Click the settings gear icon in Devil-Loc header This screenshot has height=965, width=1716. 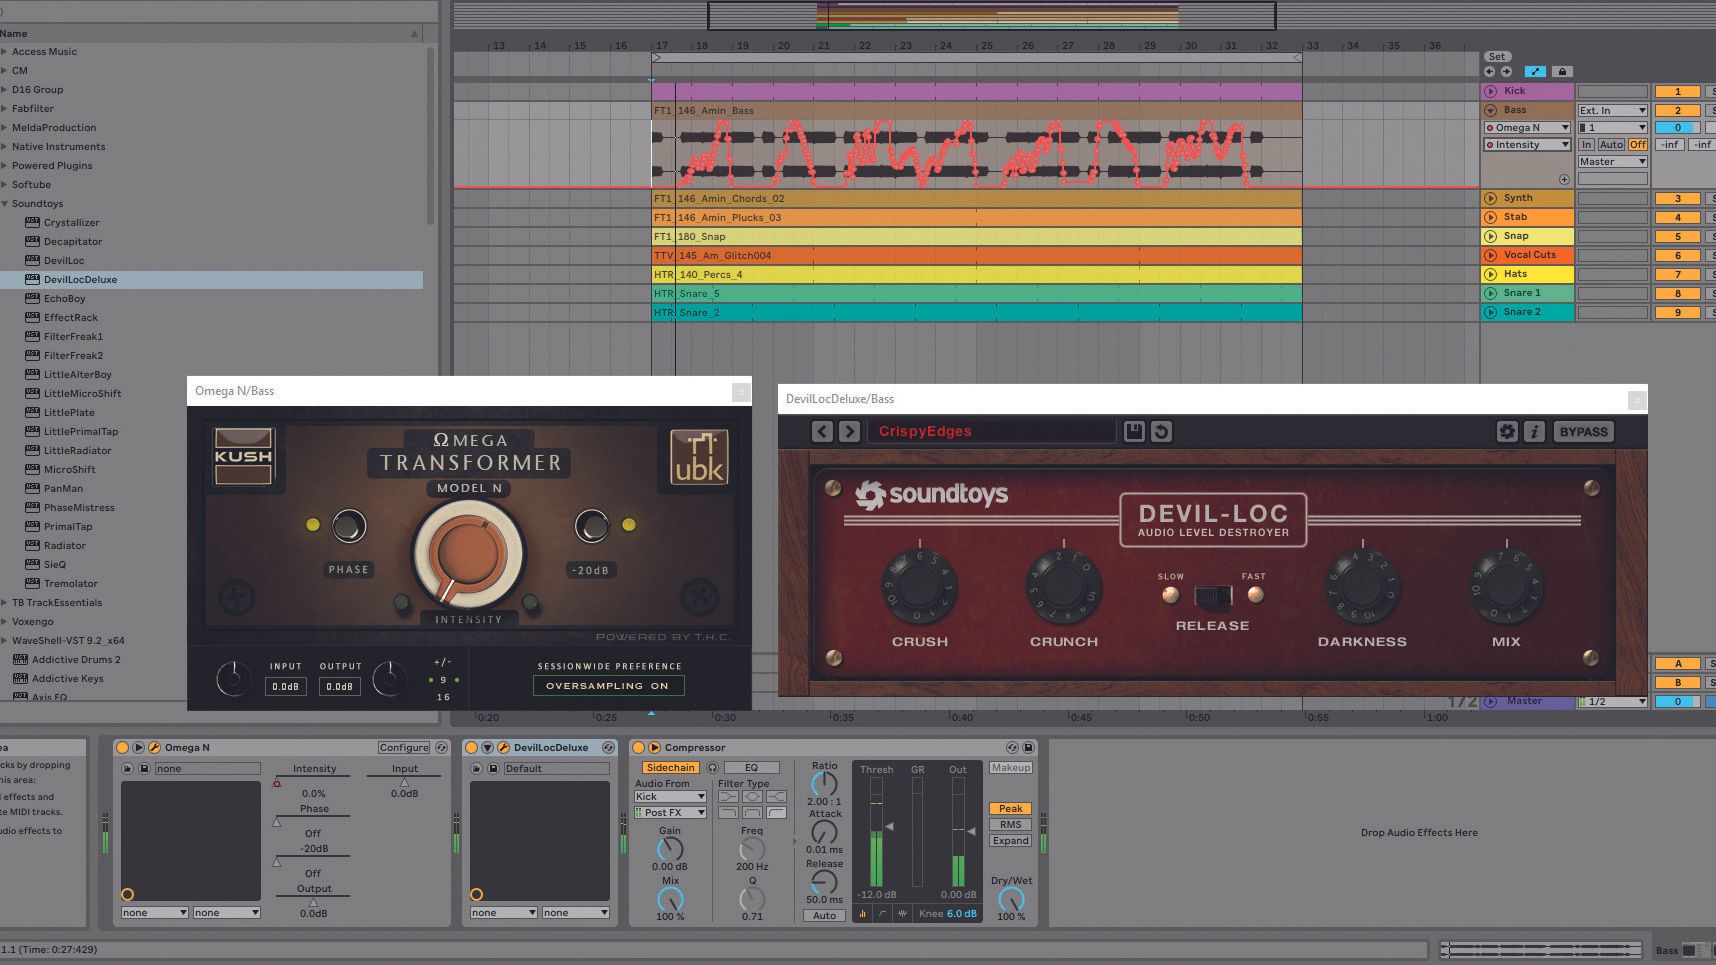(x=1508, y=431)
